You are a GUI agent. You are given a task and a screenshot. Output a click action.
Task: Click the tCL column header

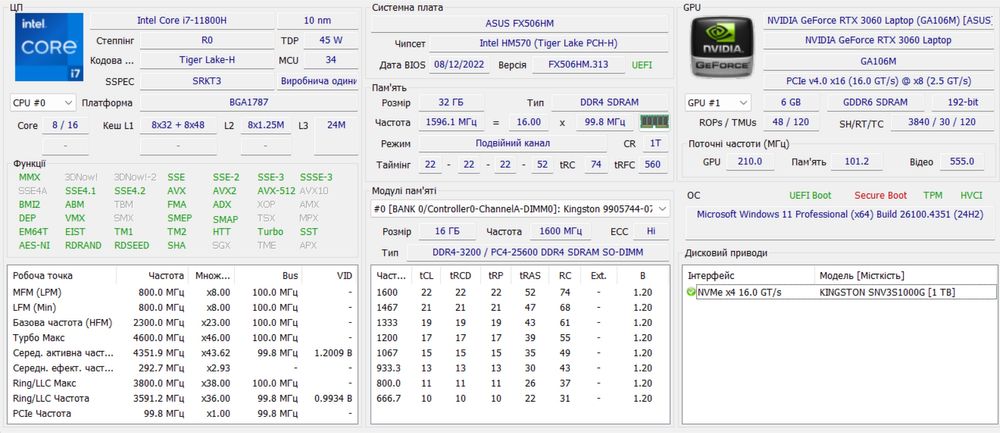point(425,275)
